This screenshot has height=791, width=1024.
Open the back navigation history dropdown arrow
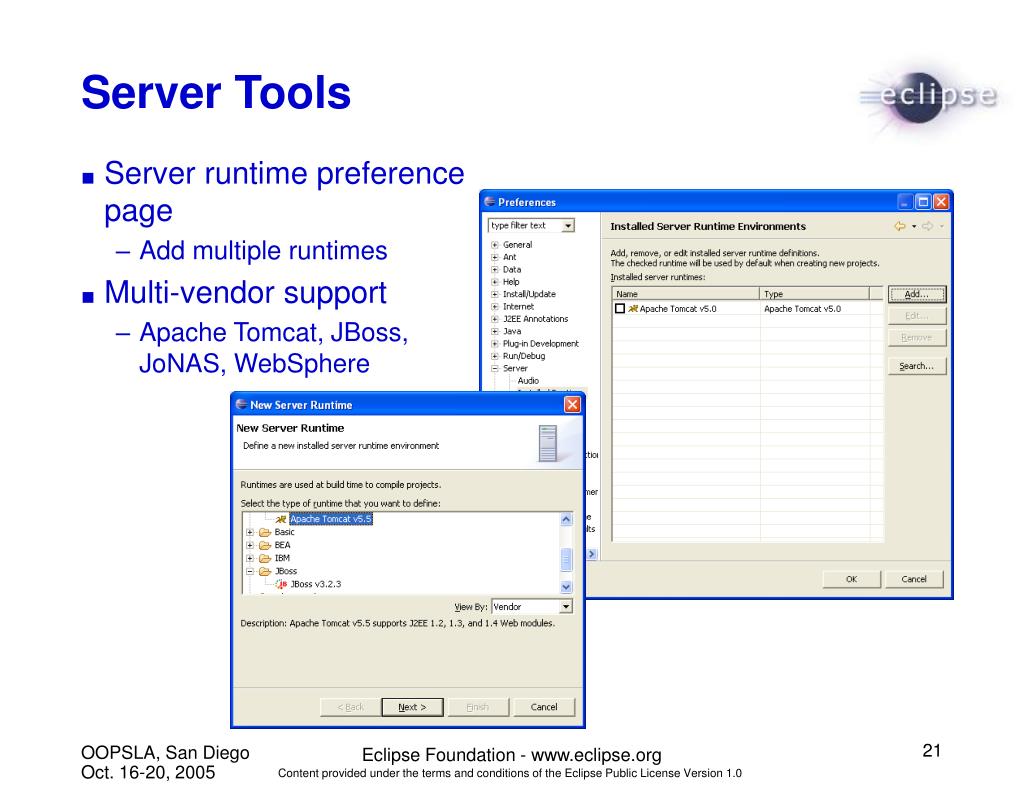[x=914, y=227]
